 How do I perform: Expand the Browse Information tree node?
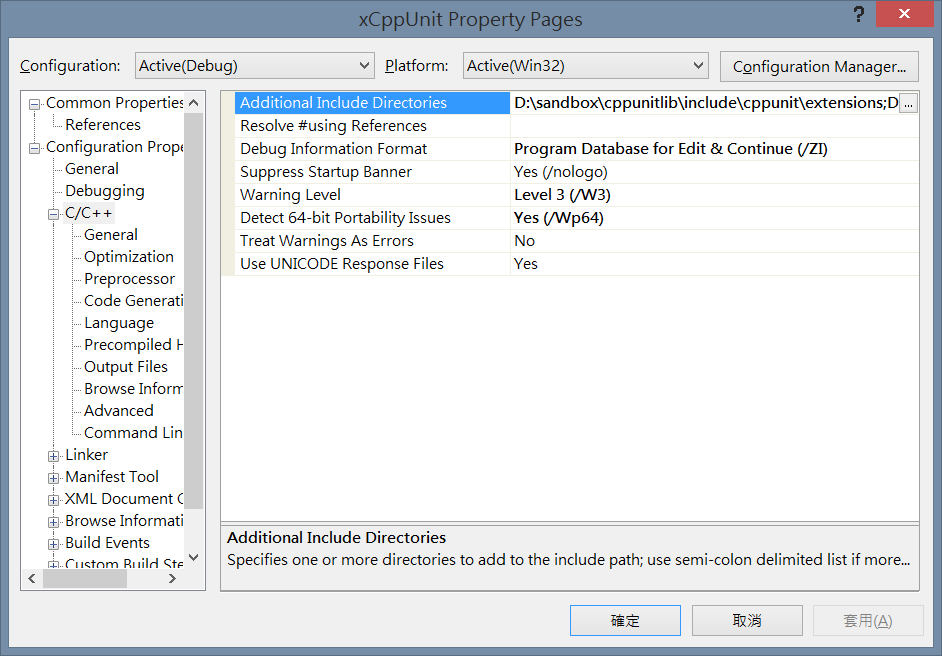pos(53,522)
